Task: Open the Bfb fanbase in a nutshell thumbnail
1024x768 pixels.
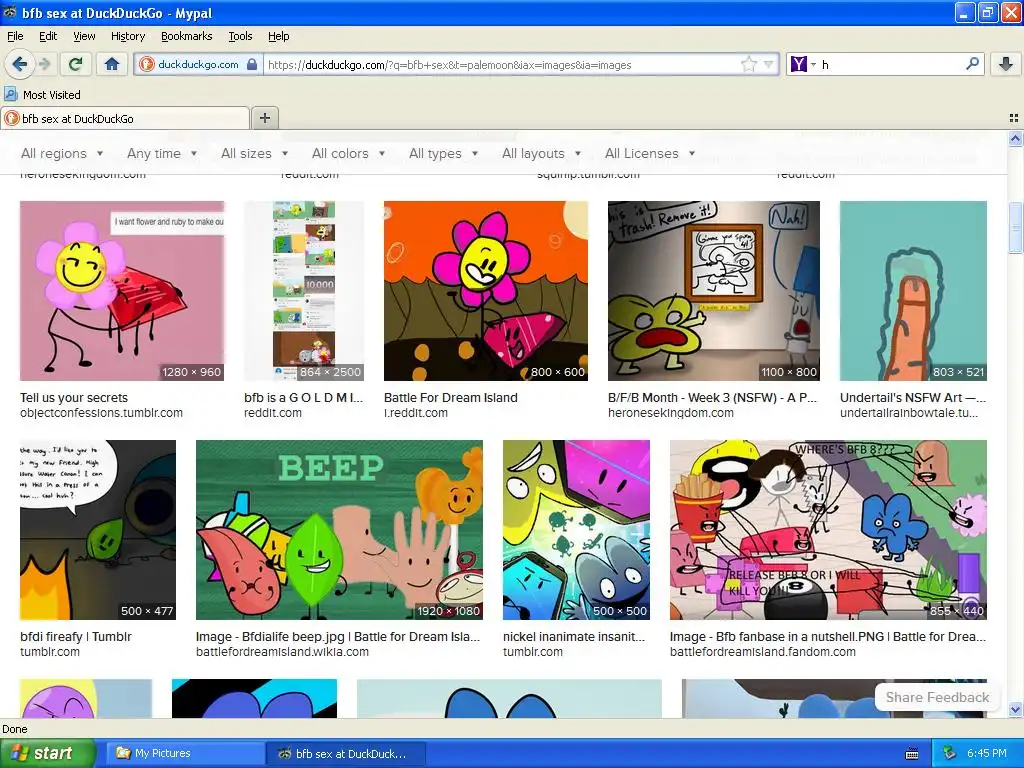Action: pyautogui.click(x=828, y=530)
